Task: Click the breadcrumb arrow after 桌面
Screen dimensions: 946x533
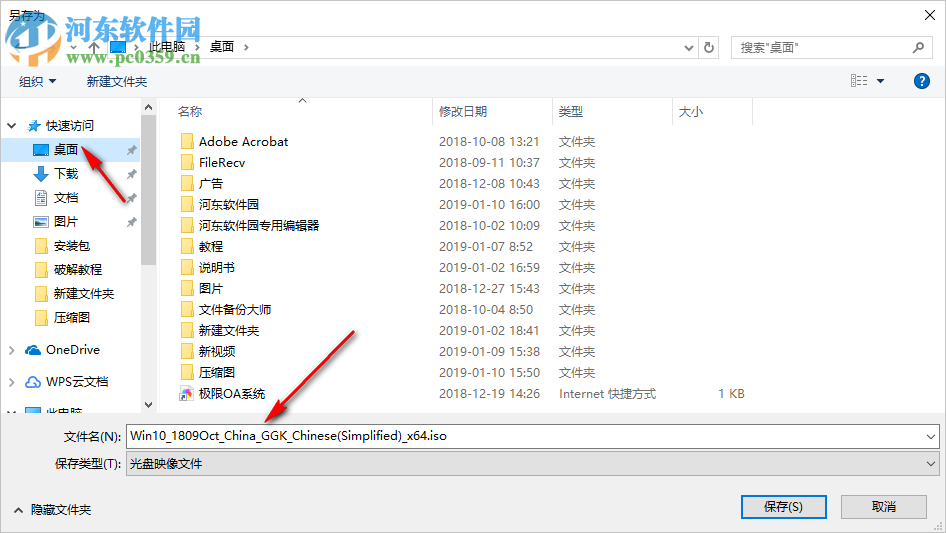Action: (246, 47)
